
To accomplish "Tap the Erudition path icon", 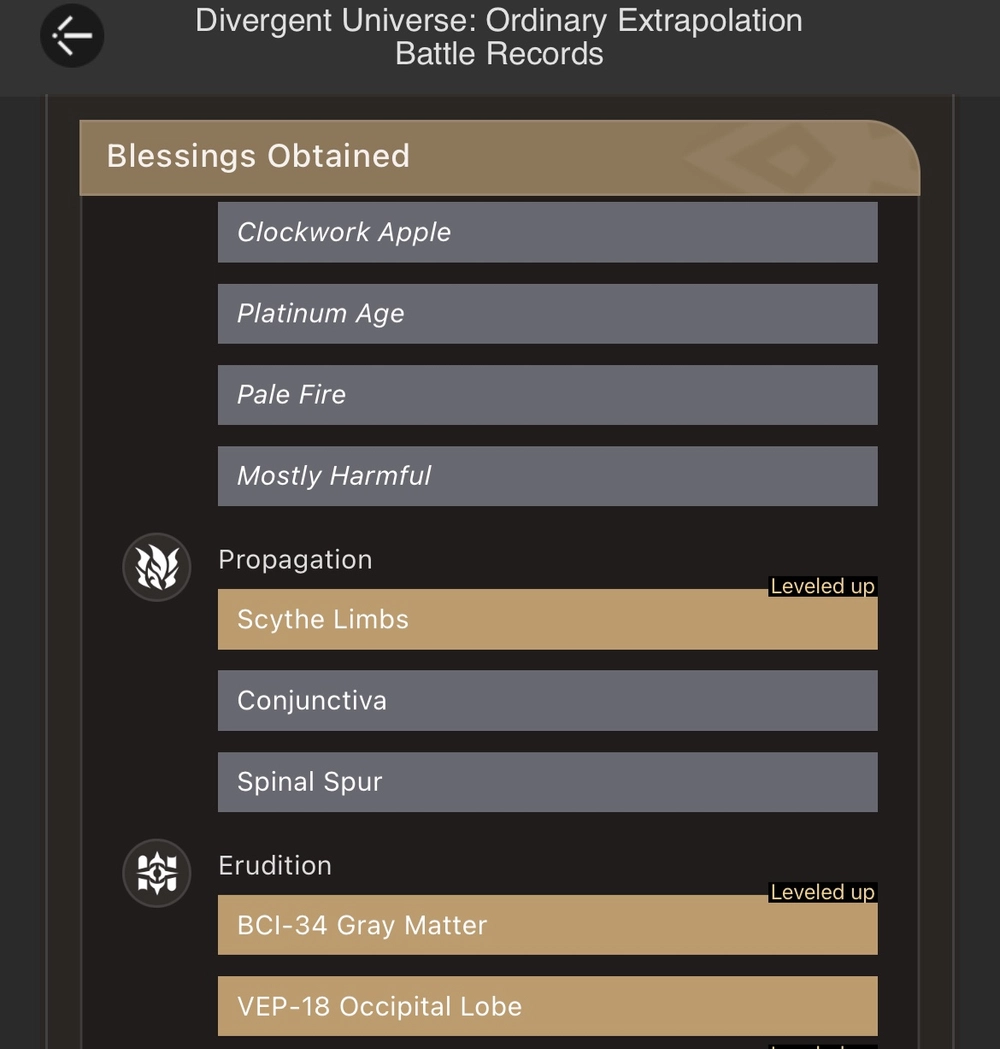I will (156, 873).
